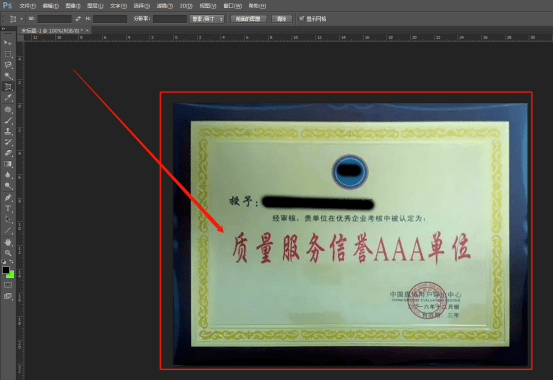
Task: Select the Hand tool
Action: click(8, 242)
